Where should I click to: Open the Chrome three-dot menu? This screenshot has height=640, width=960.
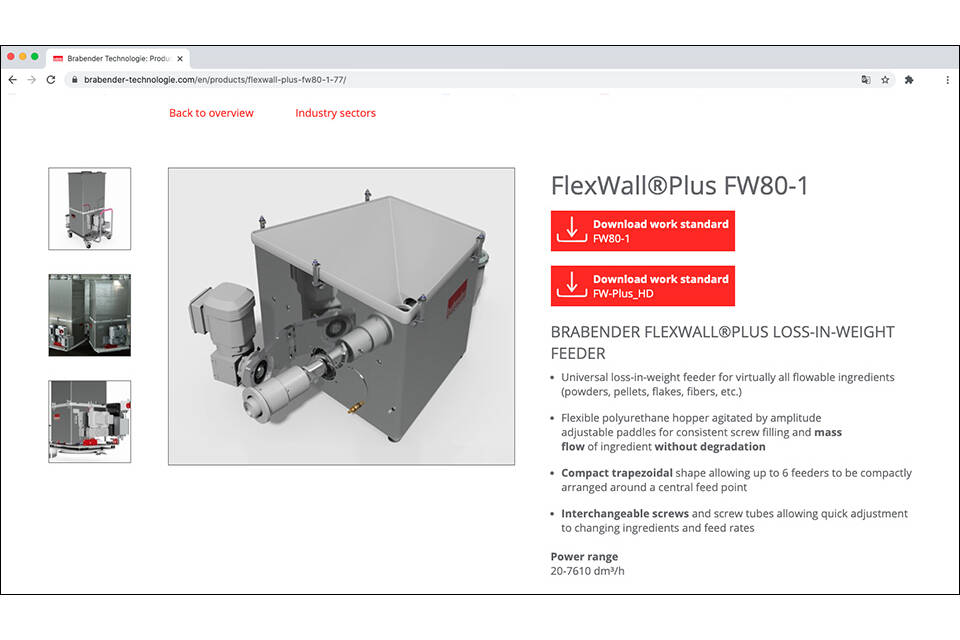946,80
